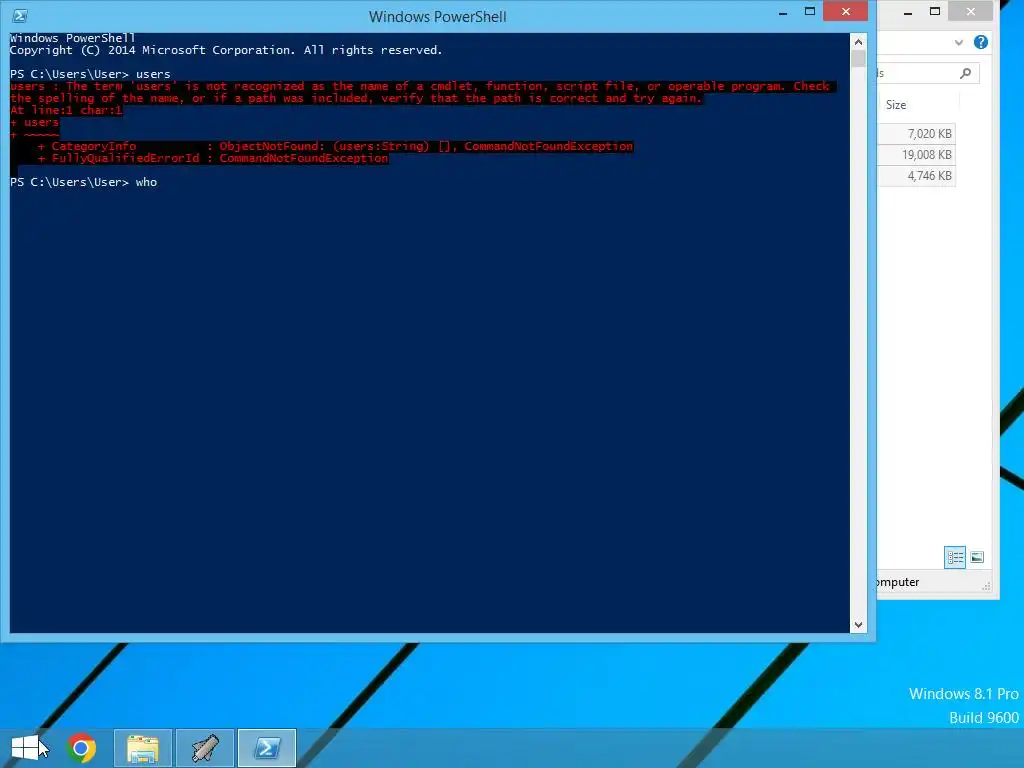Click the 'At line:1 char:1' error text
1024x768 pixels.
[66, 110]
